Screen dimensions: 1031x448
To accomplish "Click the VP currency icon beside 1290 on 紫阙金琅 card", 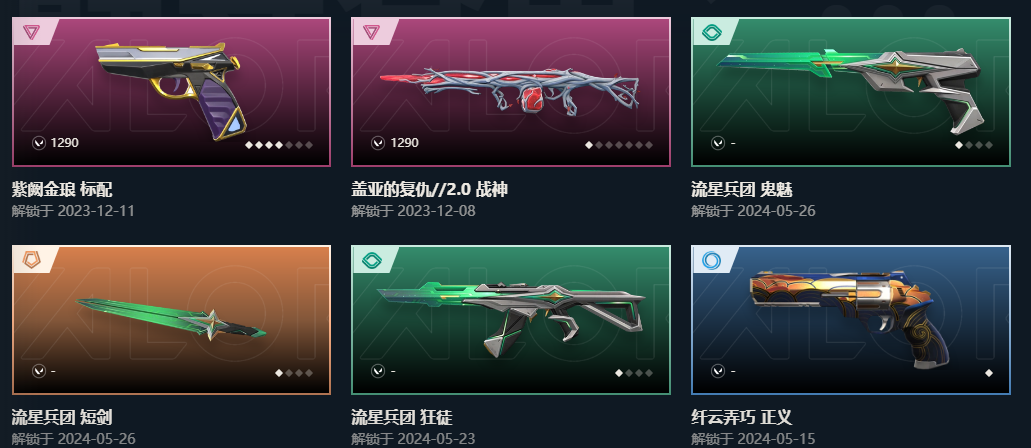I will click(39, 143).
